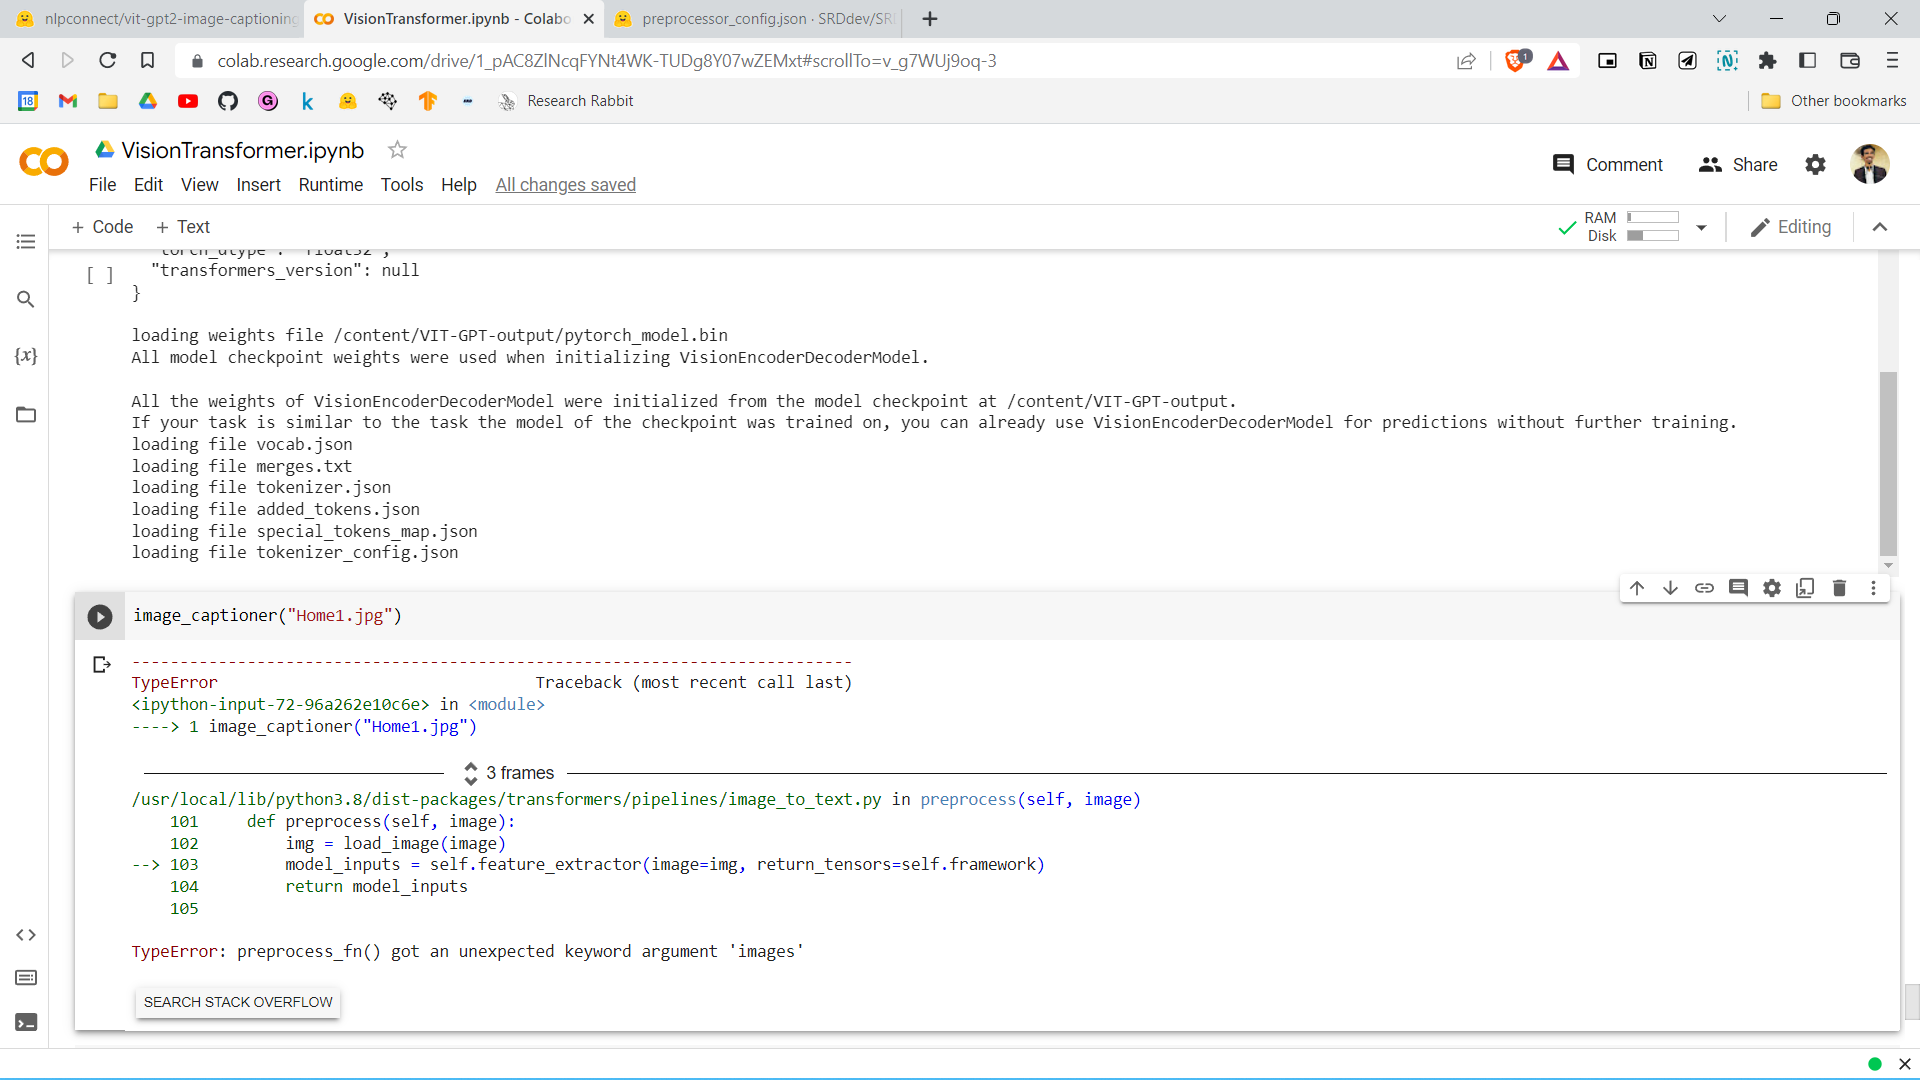Open GitHub bookmark

point(228,101)
